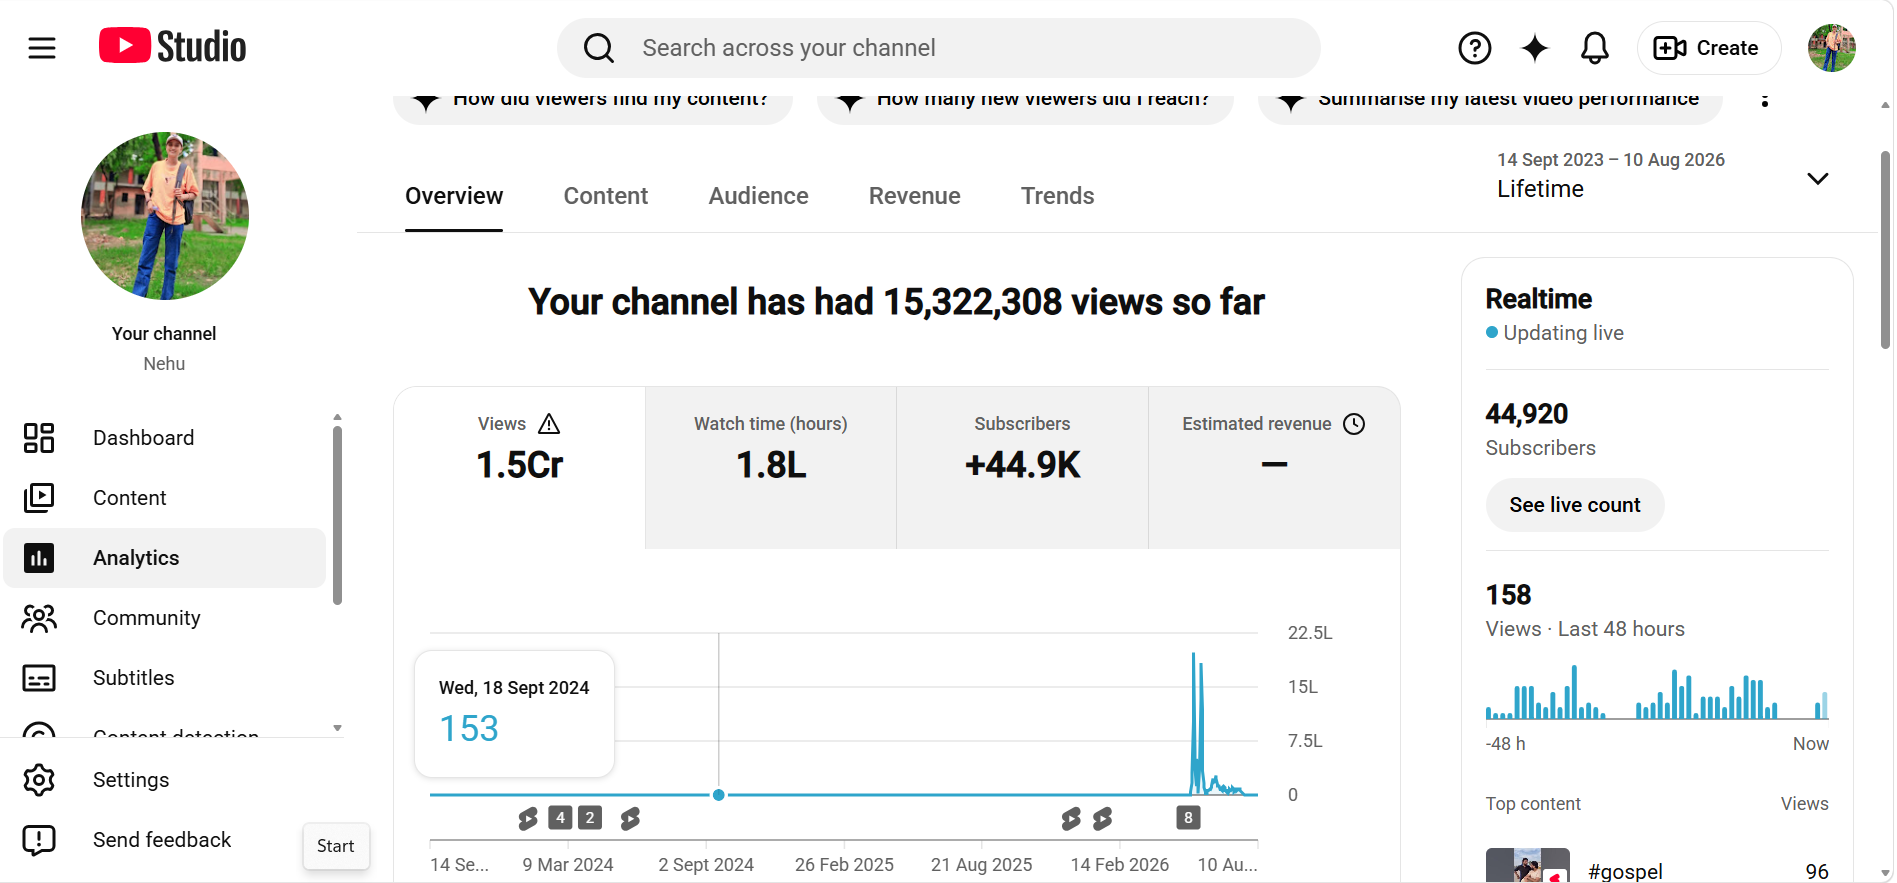Click the Create button
The height and width of the screenshot is (883, 1897).
(x=1709, y=48)
